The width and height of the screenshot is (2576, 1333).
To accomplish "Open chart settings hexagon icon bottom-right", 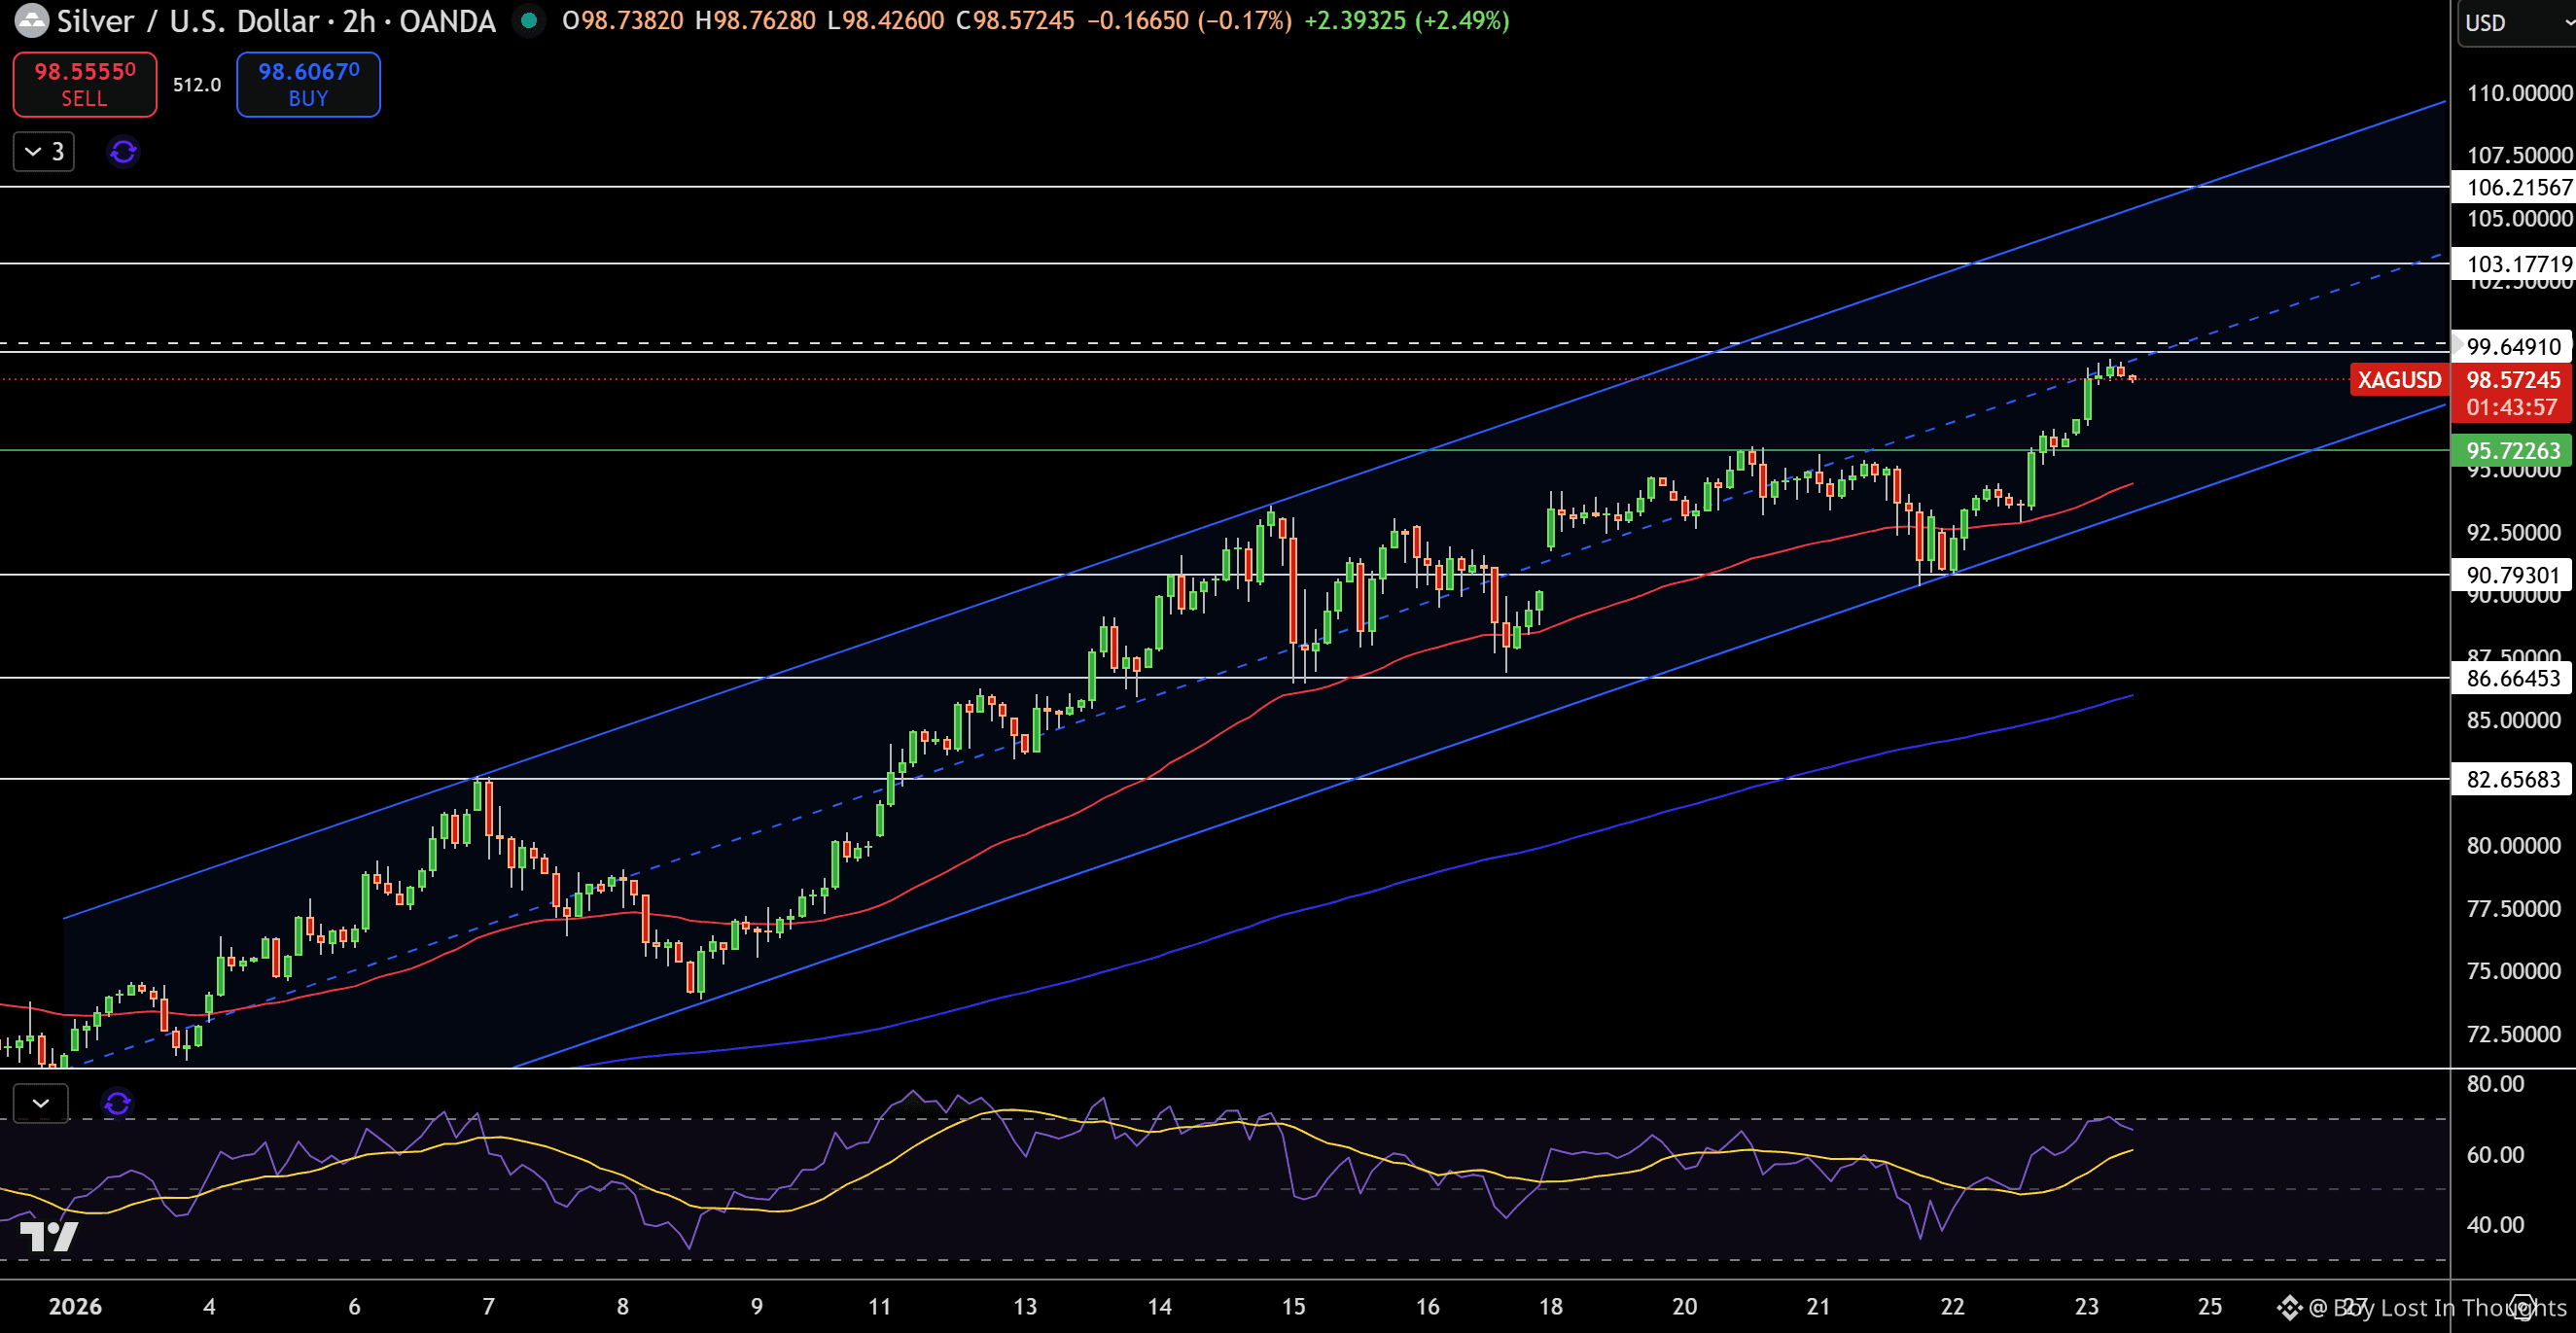I will click(x=2524, y=1306).
